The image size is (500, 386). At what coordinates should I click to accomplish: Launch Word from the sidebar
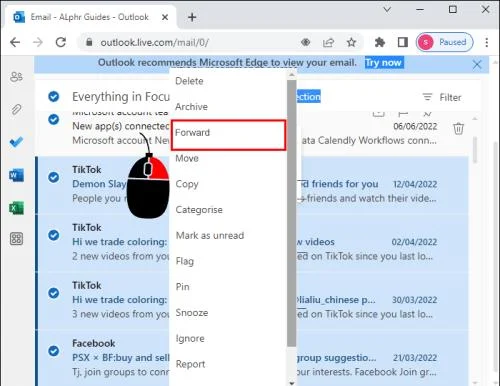click(16, 175)
